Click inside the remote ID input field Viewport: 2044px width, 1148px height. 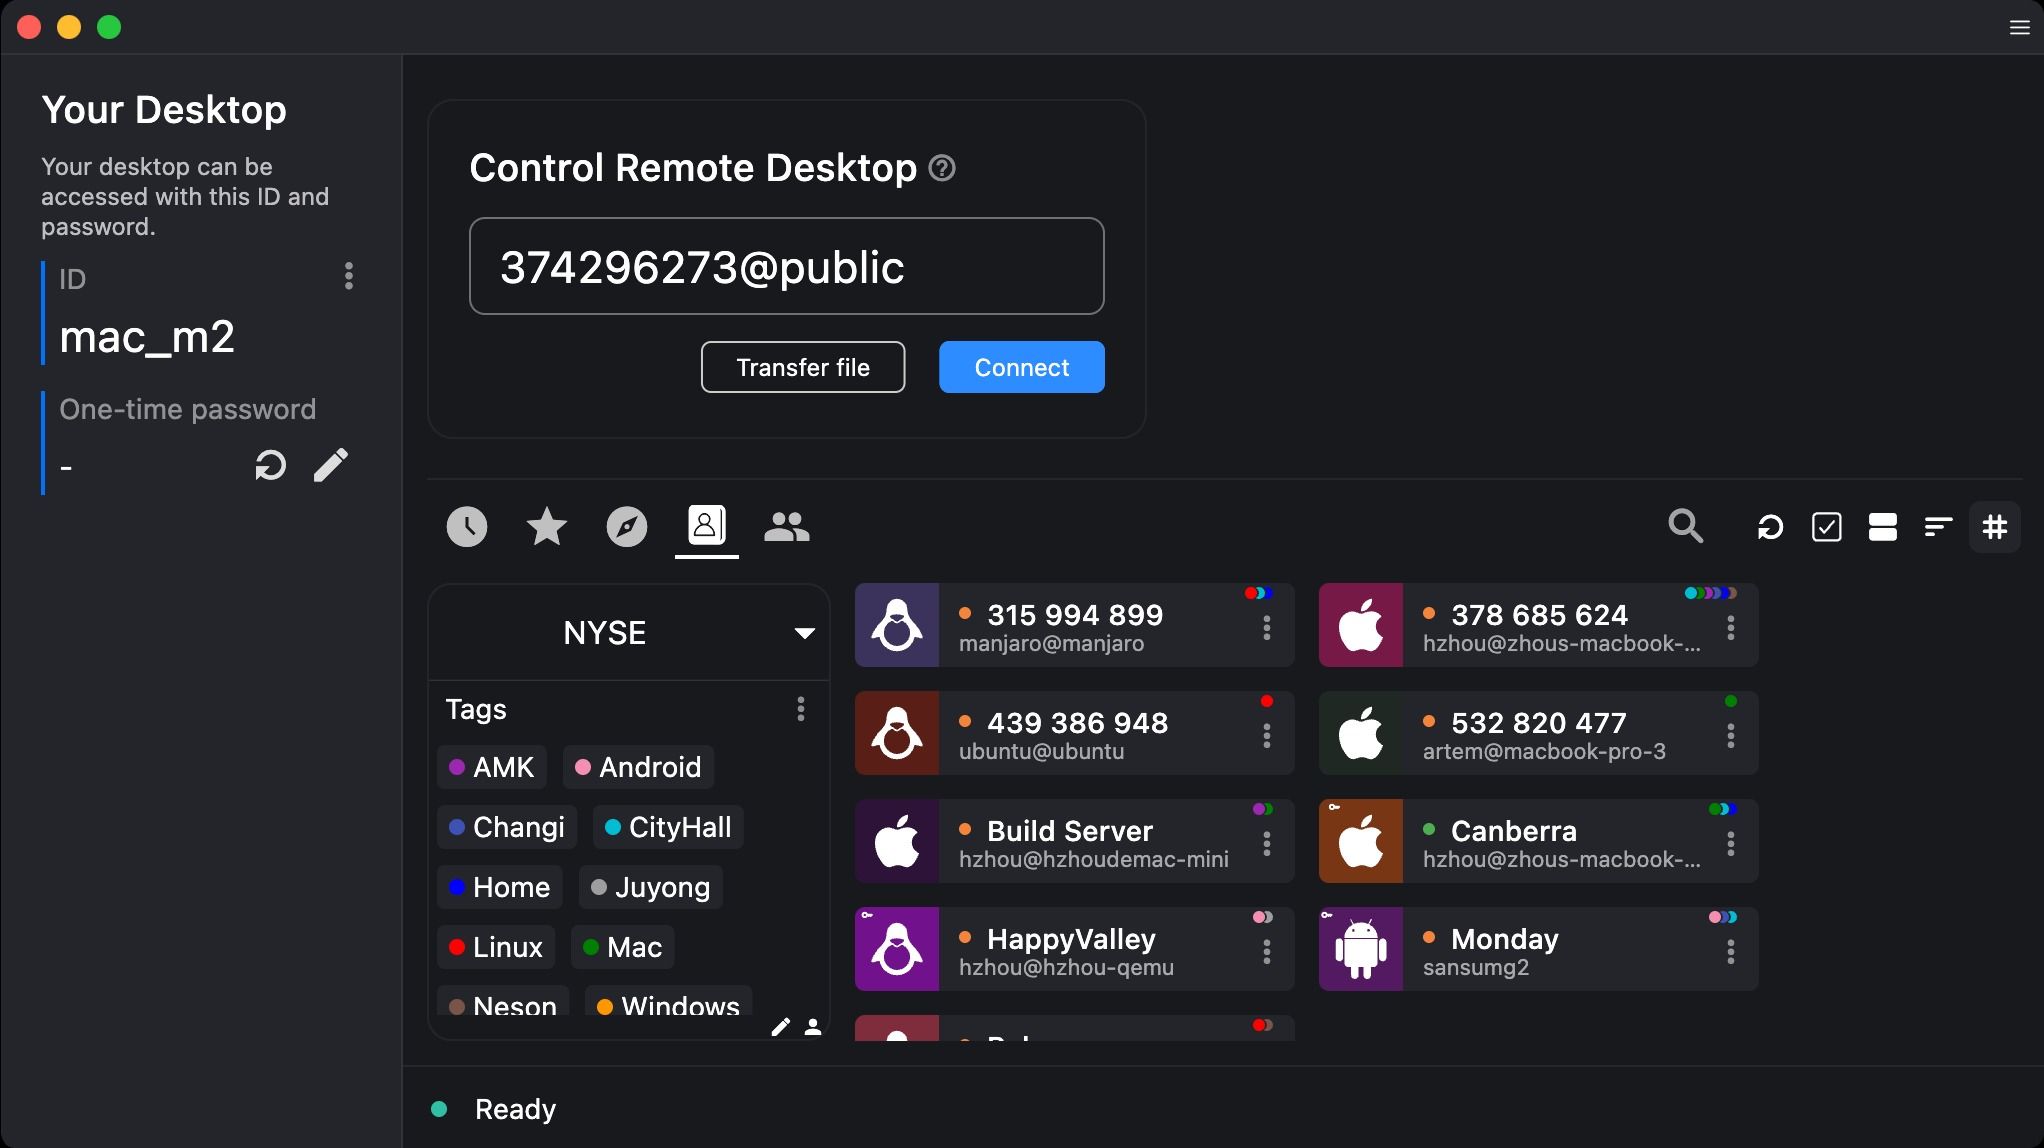click(x=786, y=266)
